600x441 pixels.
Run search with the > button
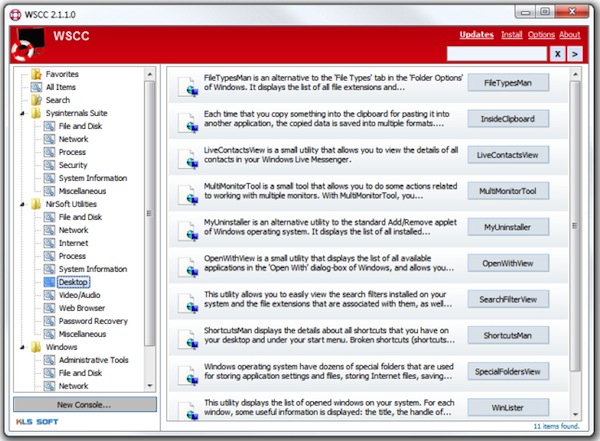click(575, 54)
